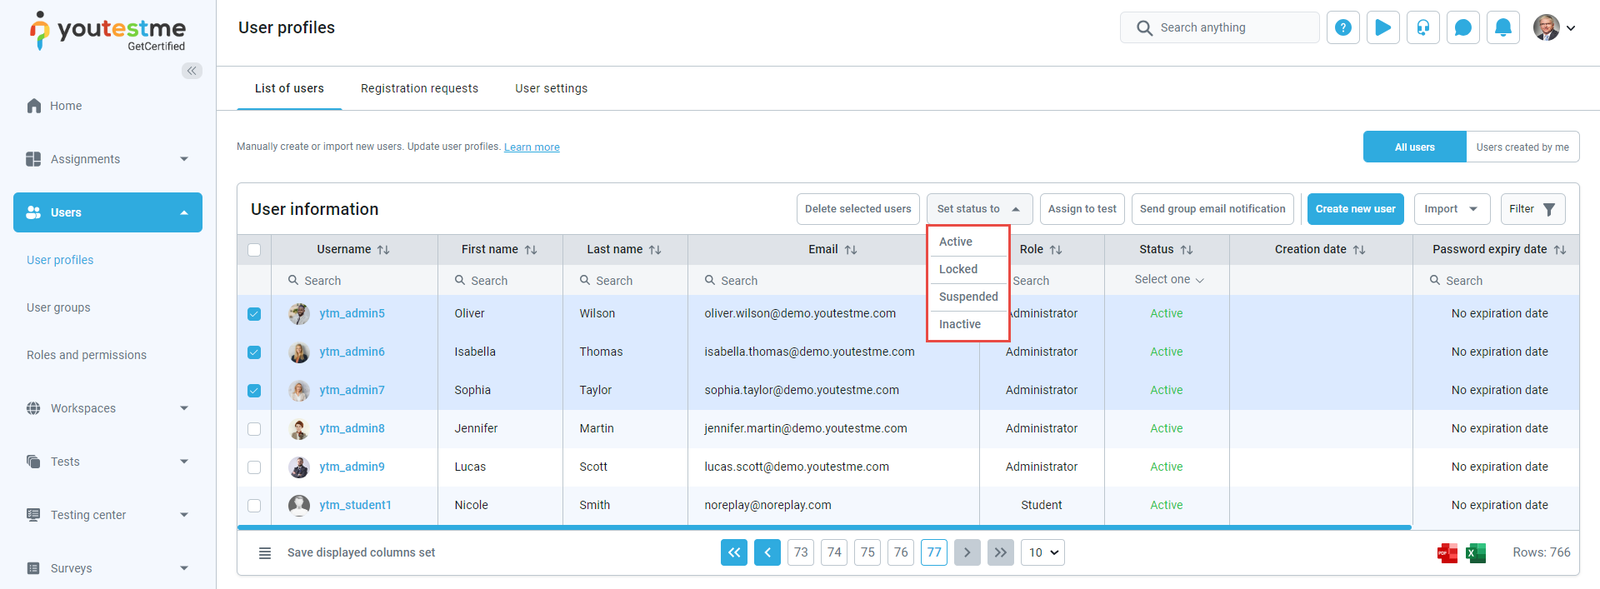Viewport: 1600px width, 589px height.
Task: Click the Email column search field
Action: (820, 281)
